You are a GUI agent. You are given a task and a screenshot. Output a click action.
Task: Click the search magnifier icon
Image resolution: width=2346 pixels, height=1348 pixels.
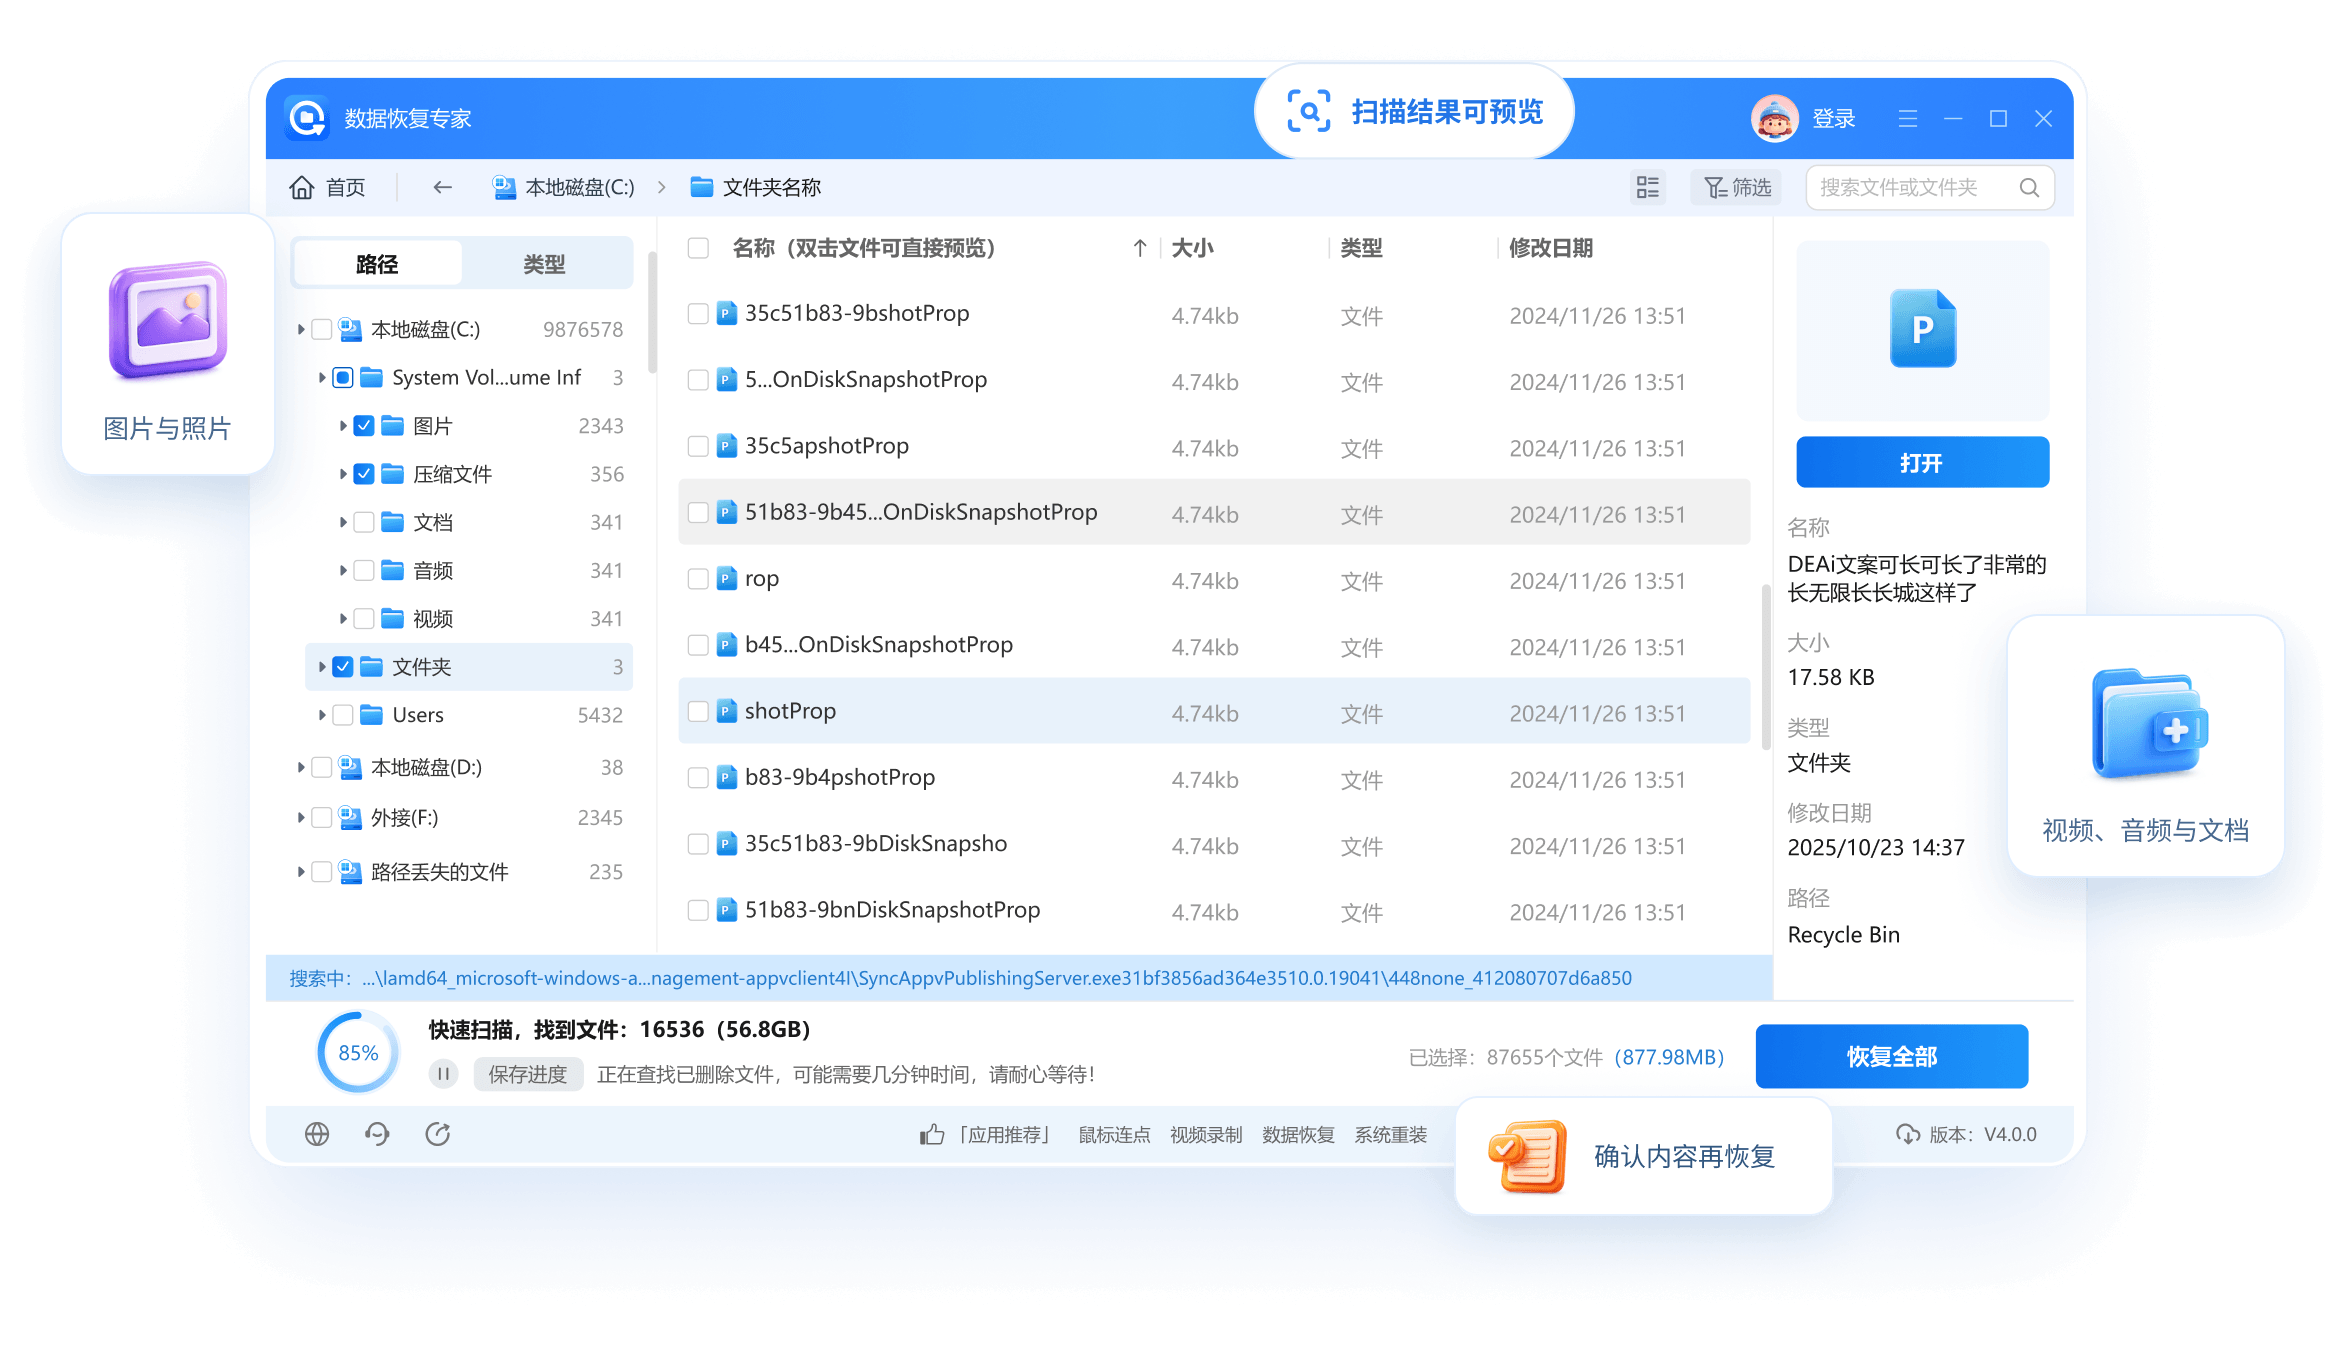[x=2029, y=188]
